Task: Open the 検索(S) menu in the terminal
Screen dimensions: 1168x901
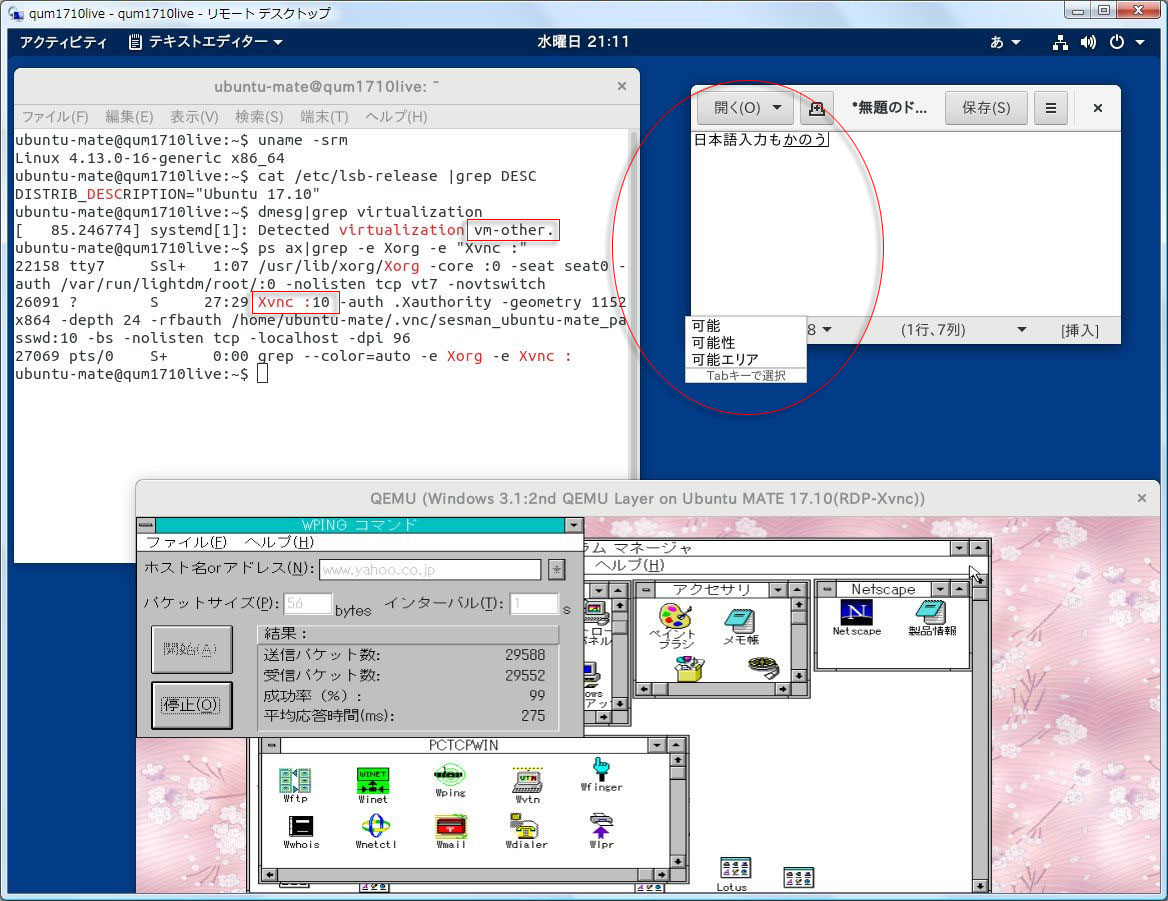Action: [x=258, y=117]
